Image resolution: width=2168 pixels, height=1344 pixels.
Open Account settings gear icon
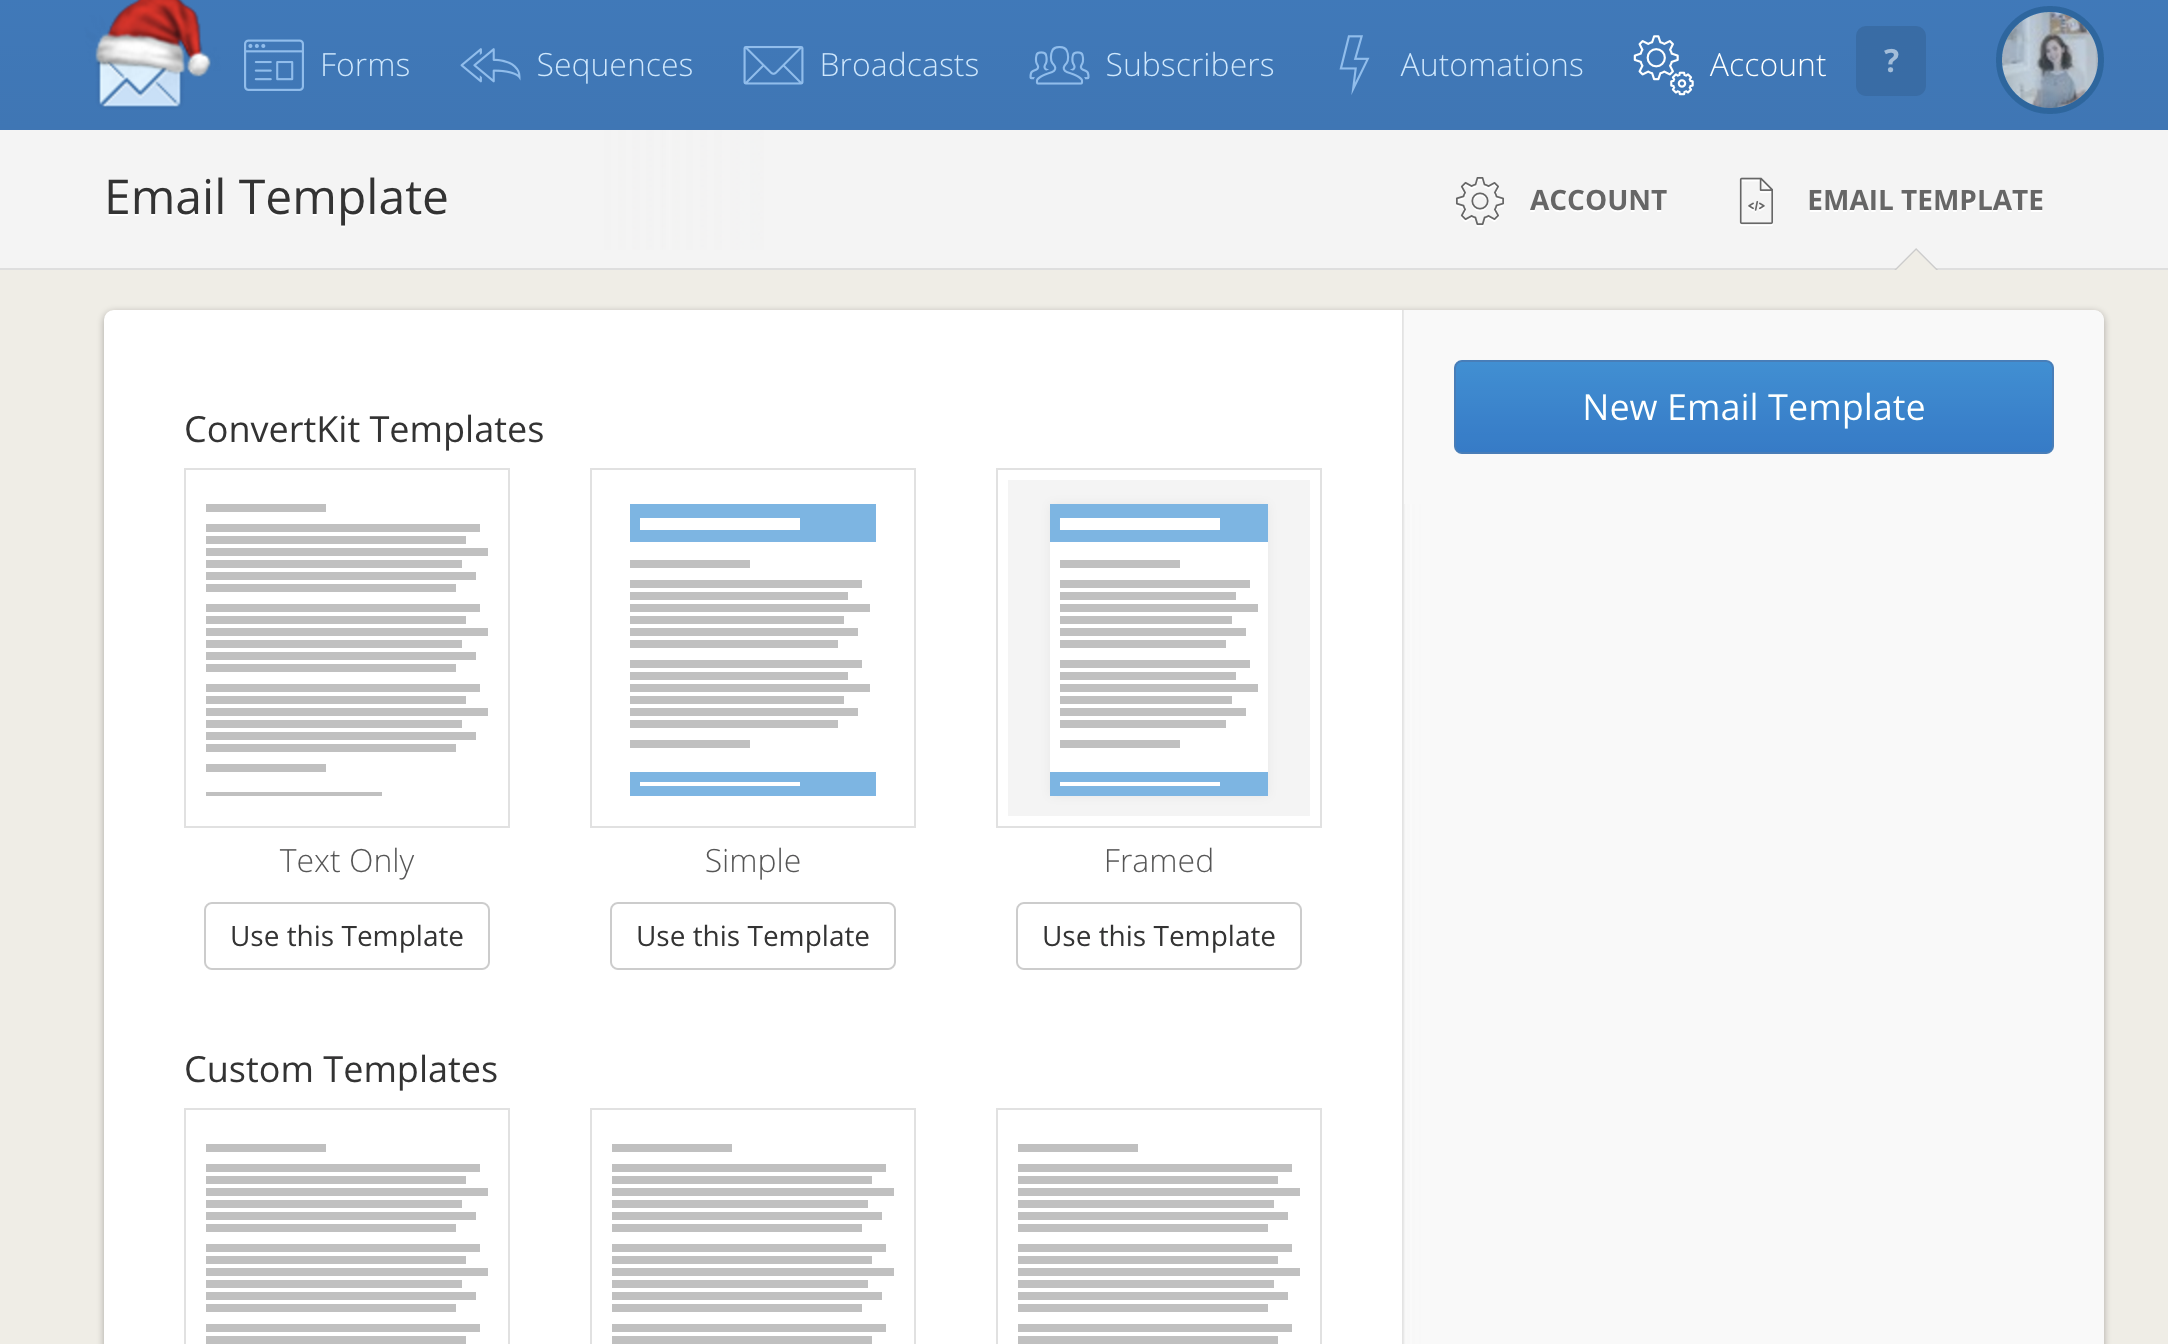1659,64
